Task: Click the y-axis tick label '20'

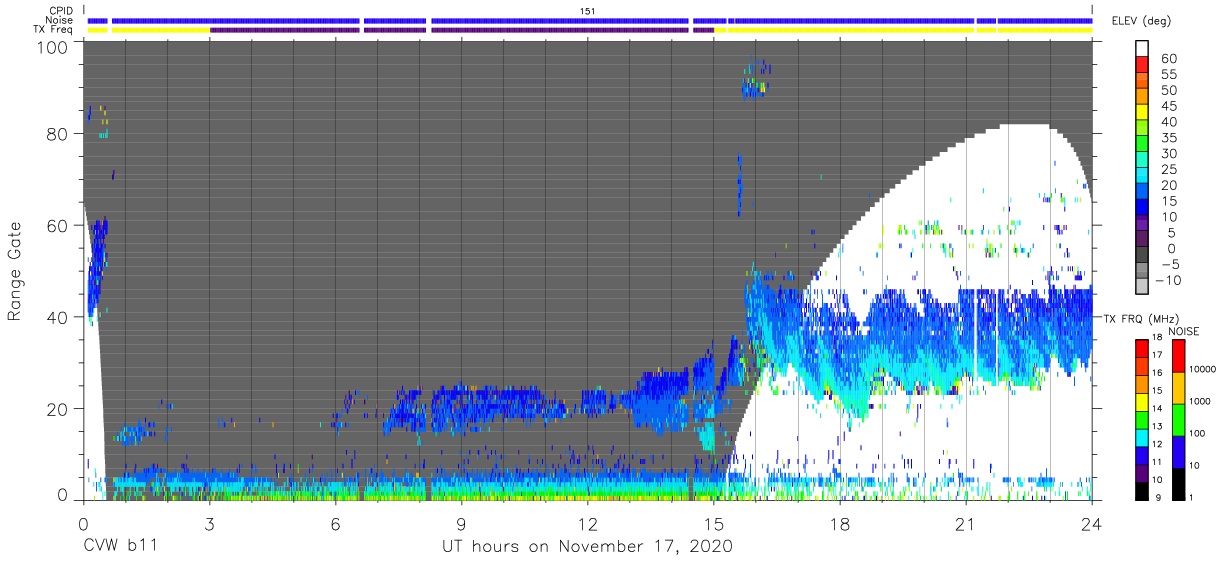Action: pos(58,408)
